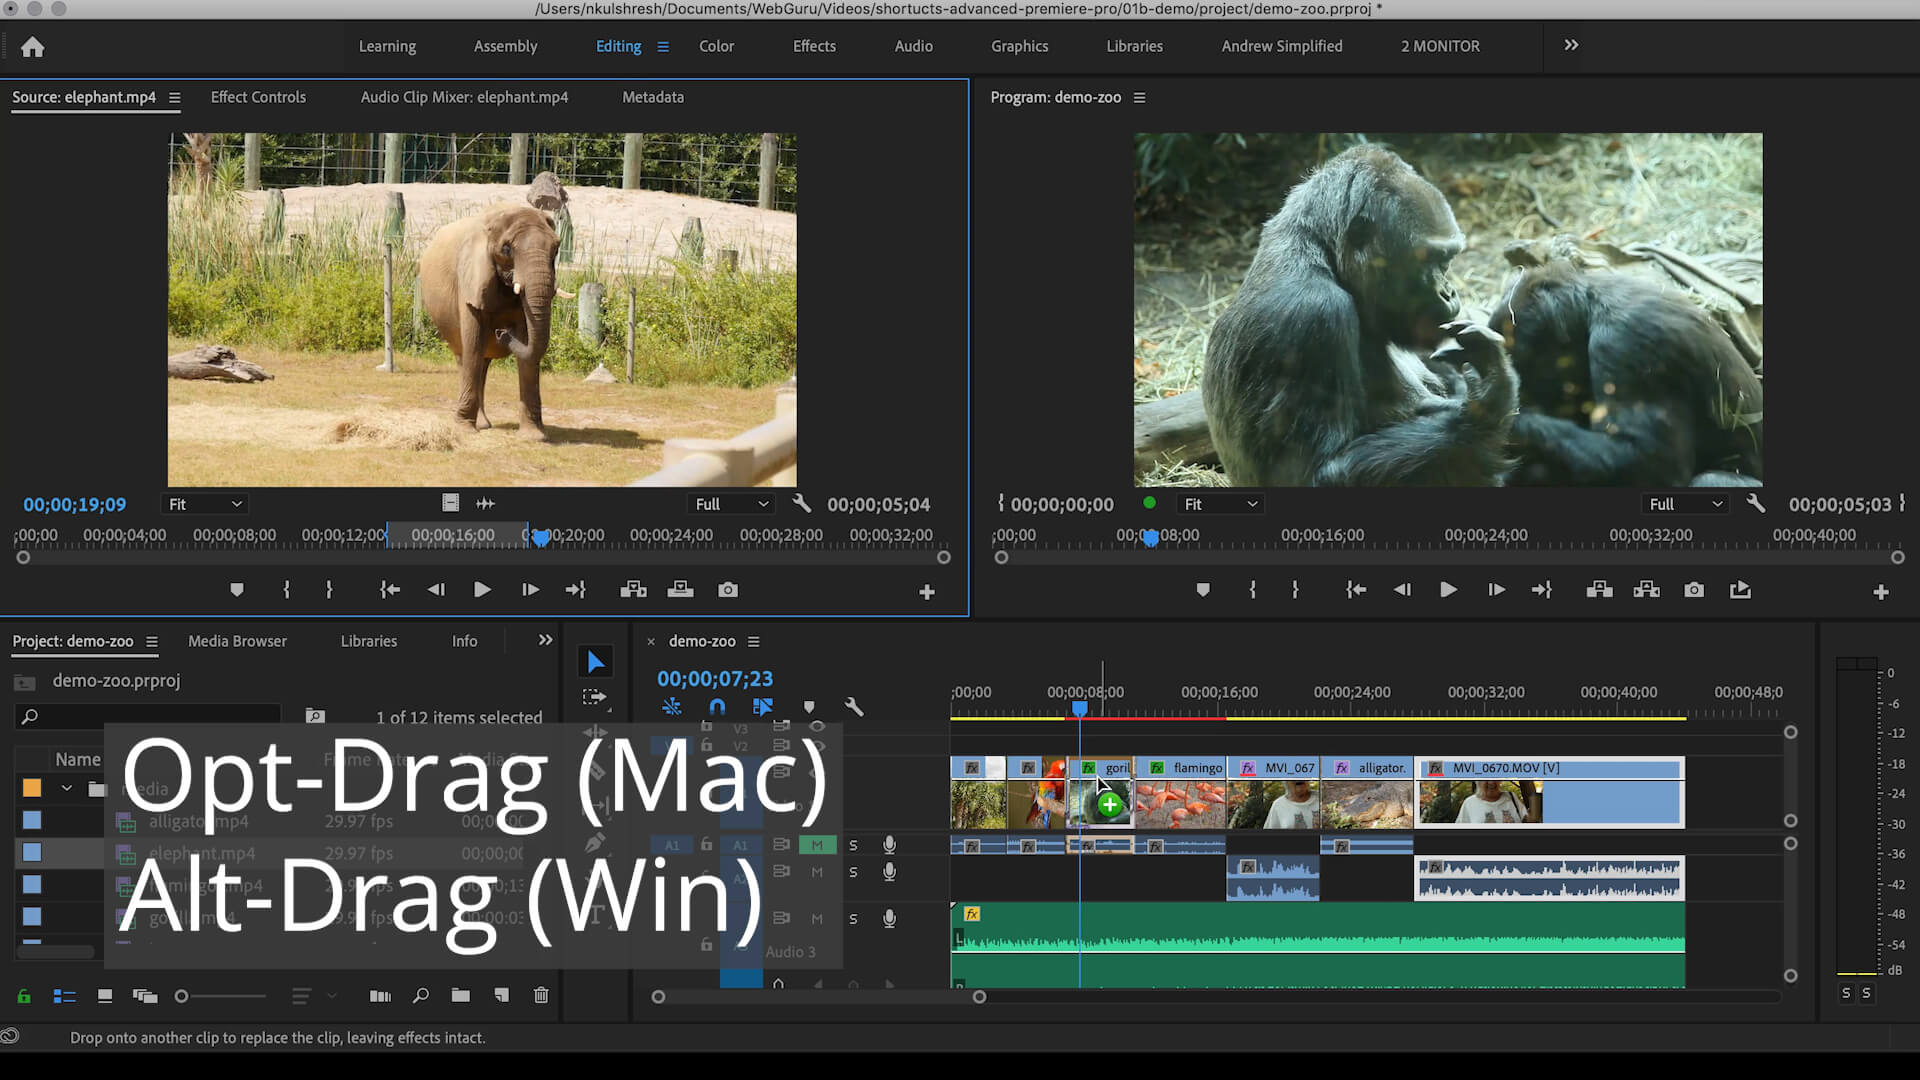The height and width of the screenshot is (1080, 1920).
Task: Open Source monitor button editor plus
Action: (x=927, y=592)
